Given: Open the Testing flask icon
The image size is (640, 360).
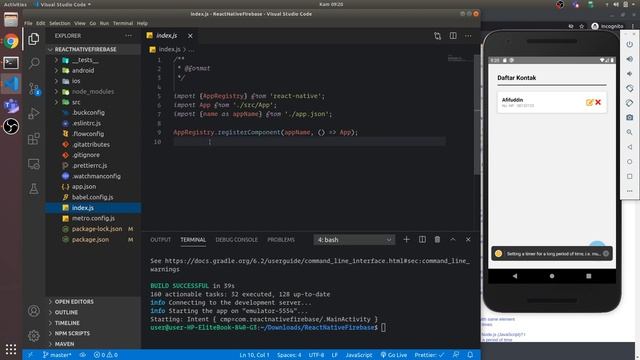Looking at the screenshot, I should [34, 189].
